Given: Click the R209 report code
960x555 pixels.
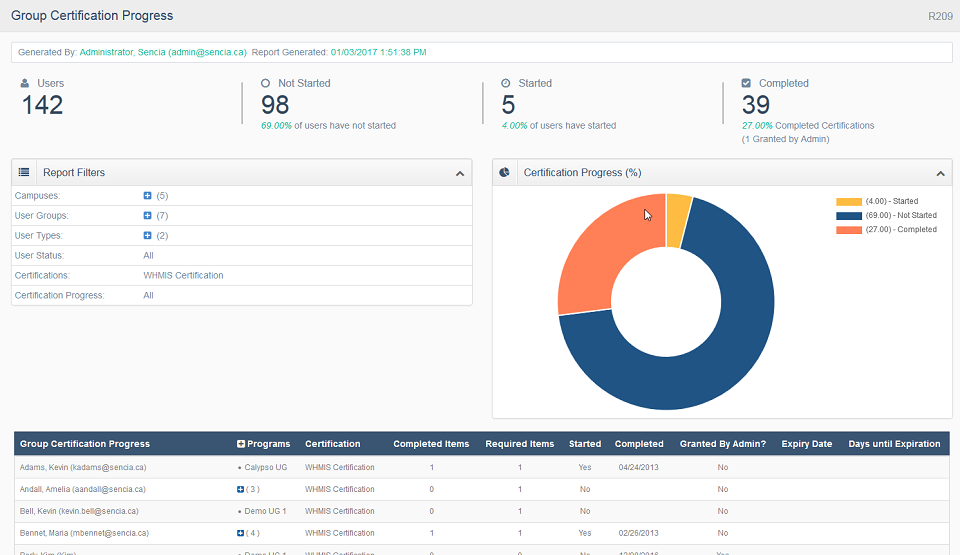Looking at the screenshot, I should [x=940, y=16].
